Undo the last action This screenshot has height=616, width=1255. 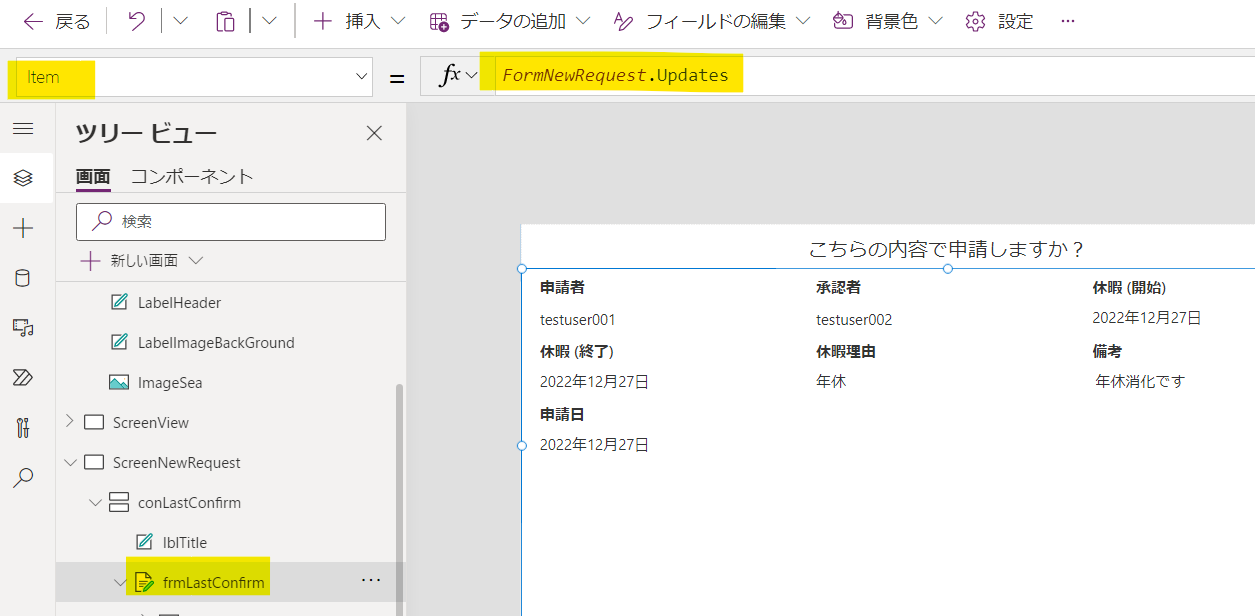coord(137,21)
